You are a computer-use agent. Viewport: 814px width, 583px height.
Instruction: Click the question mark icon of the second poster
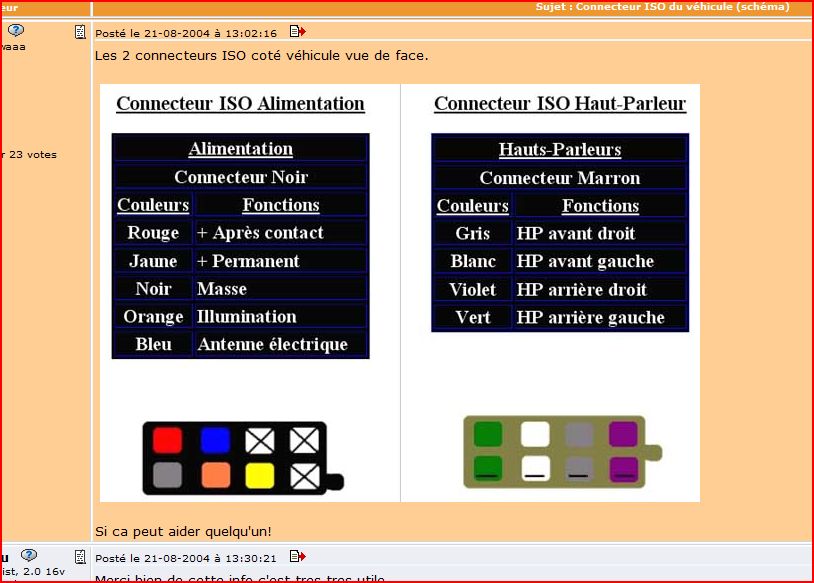pyautogui.click(x=29, y=555)
